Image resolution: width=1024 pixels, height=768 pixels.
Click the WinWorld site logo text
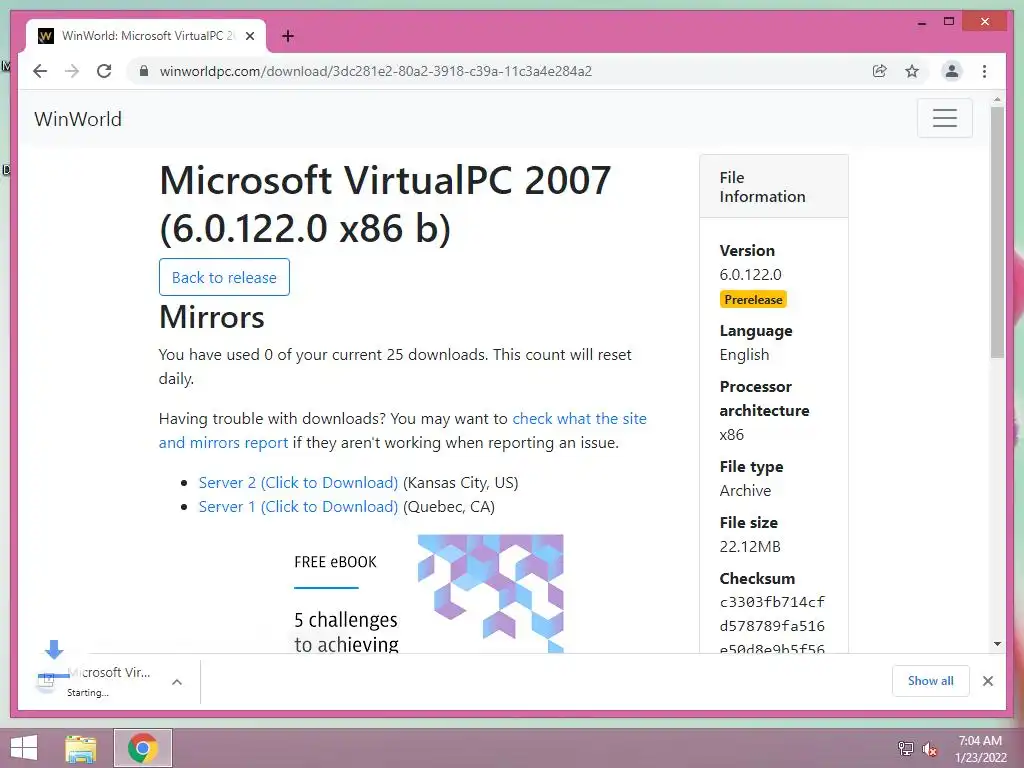(x=78, y=119)
